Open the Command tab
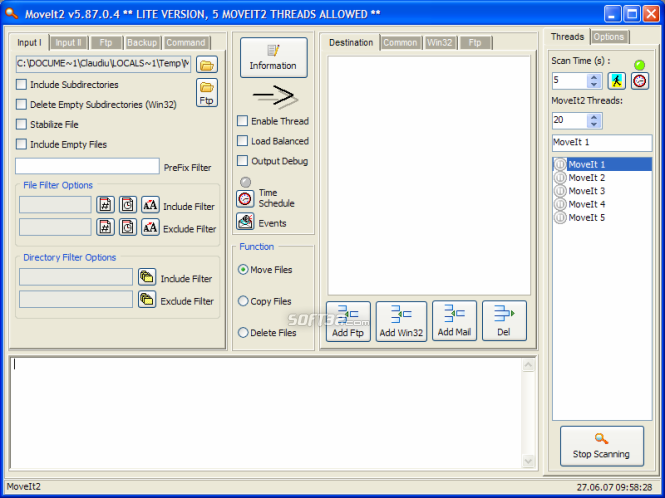Viewport: 665px width, 498px height. pyautogui.click(x=186, y=43)
